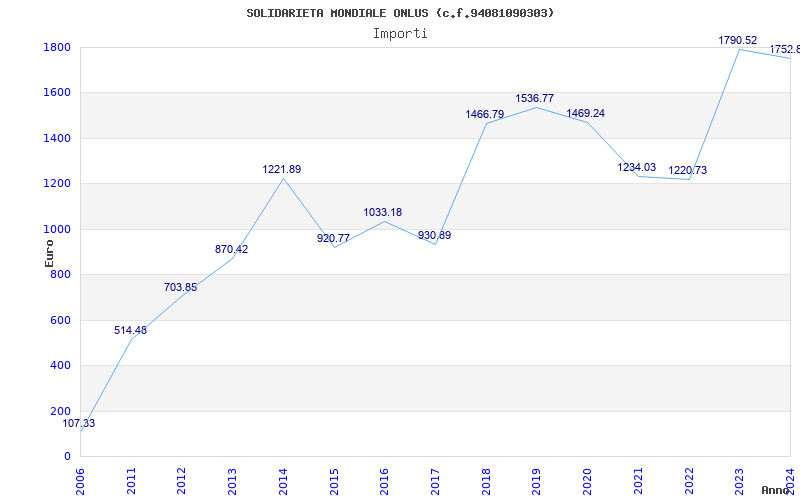Click the 514.48 value label
Viewport: 800px width, 500px height.
(130, 331)
